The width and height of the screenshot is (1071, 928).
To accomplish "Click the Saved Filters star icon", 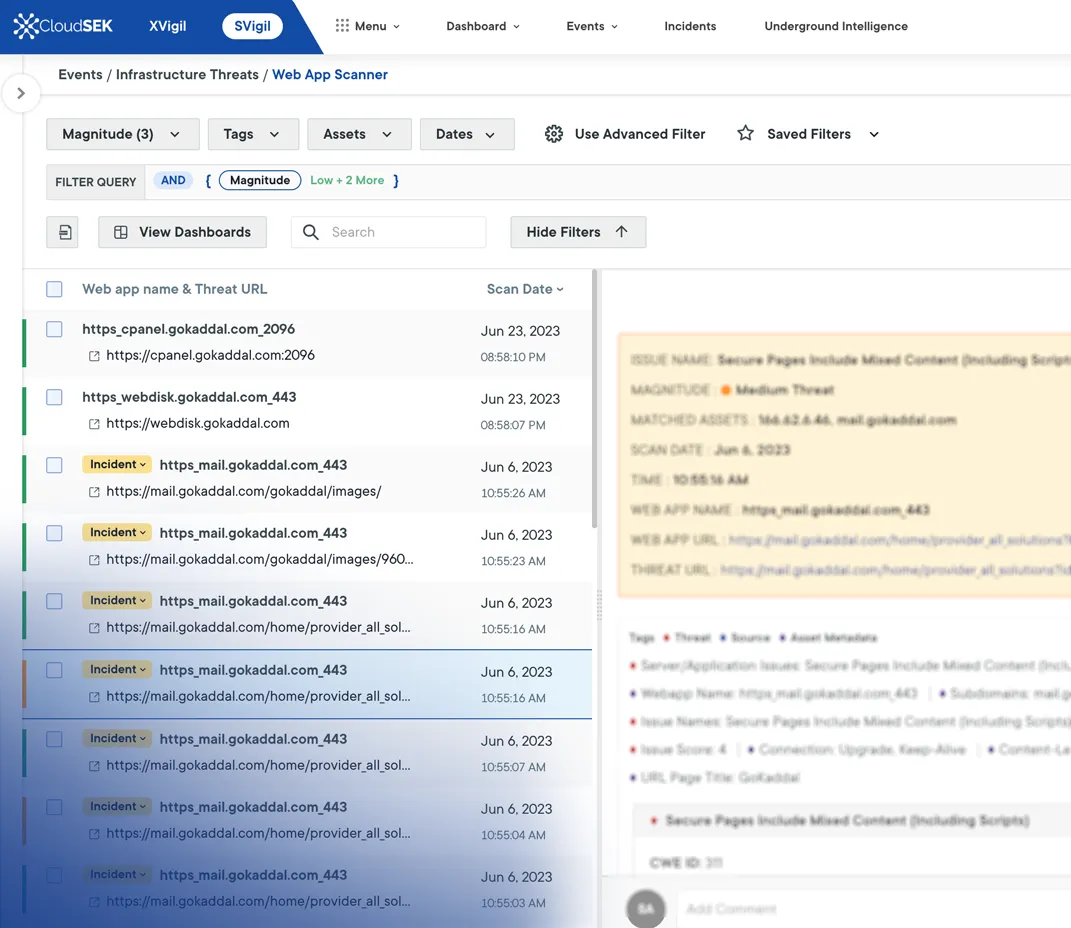I will tap(745, 134).
